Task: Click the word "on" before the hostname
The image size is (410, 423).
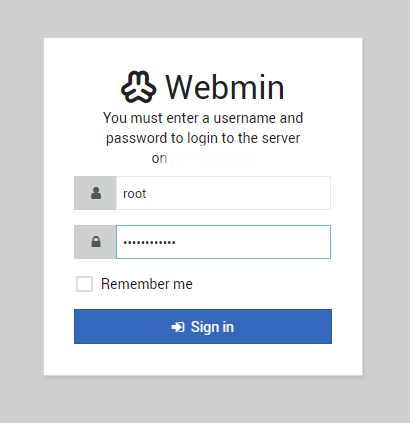Action: (x=159, y=159)
